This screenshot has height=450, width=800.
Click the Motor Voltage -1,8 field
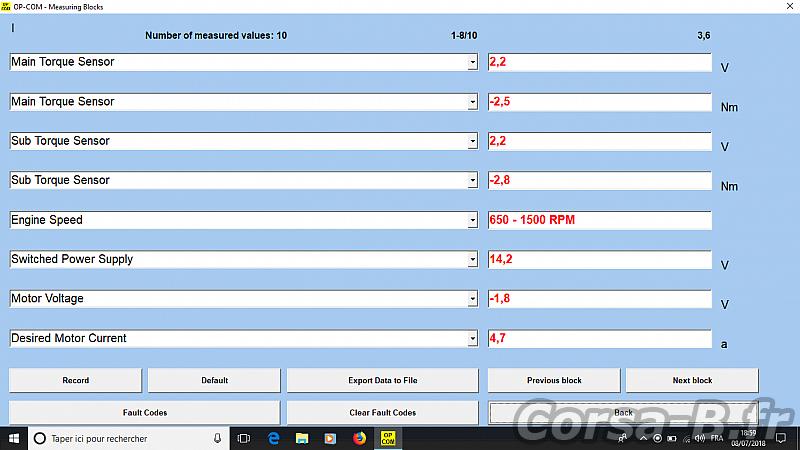(599, 298)
